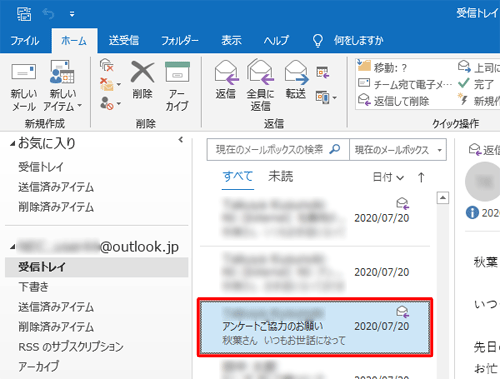Image resolution: width=500 pixels, height=379 pixels.
Task: Open 削除済みアイテム under the outlook.jp account
Action: [x=56, y=327]
